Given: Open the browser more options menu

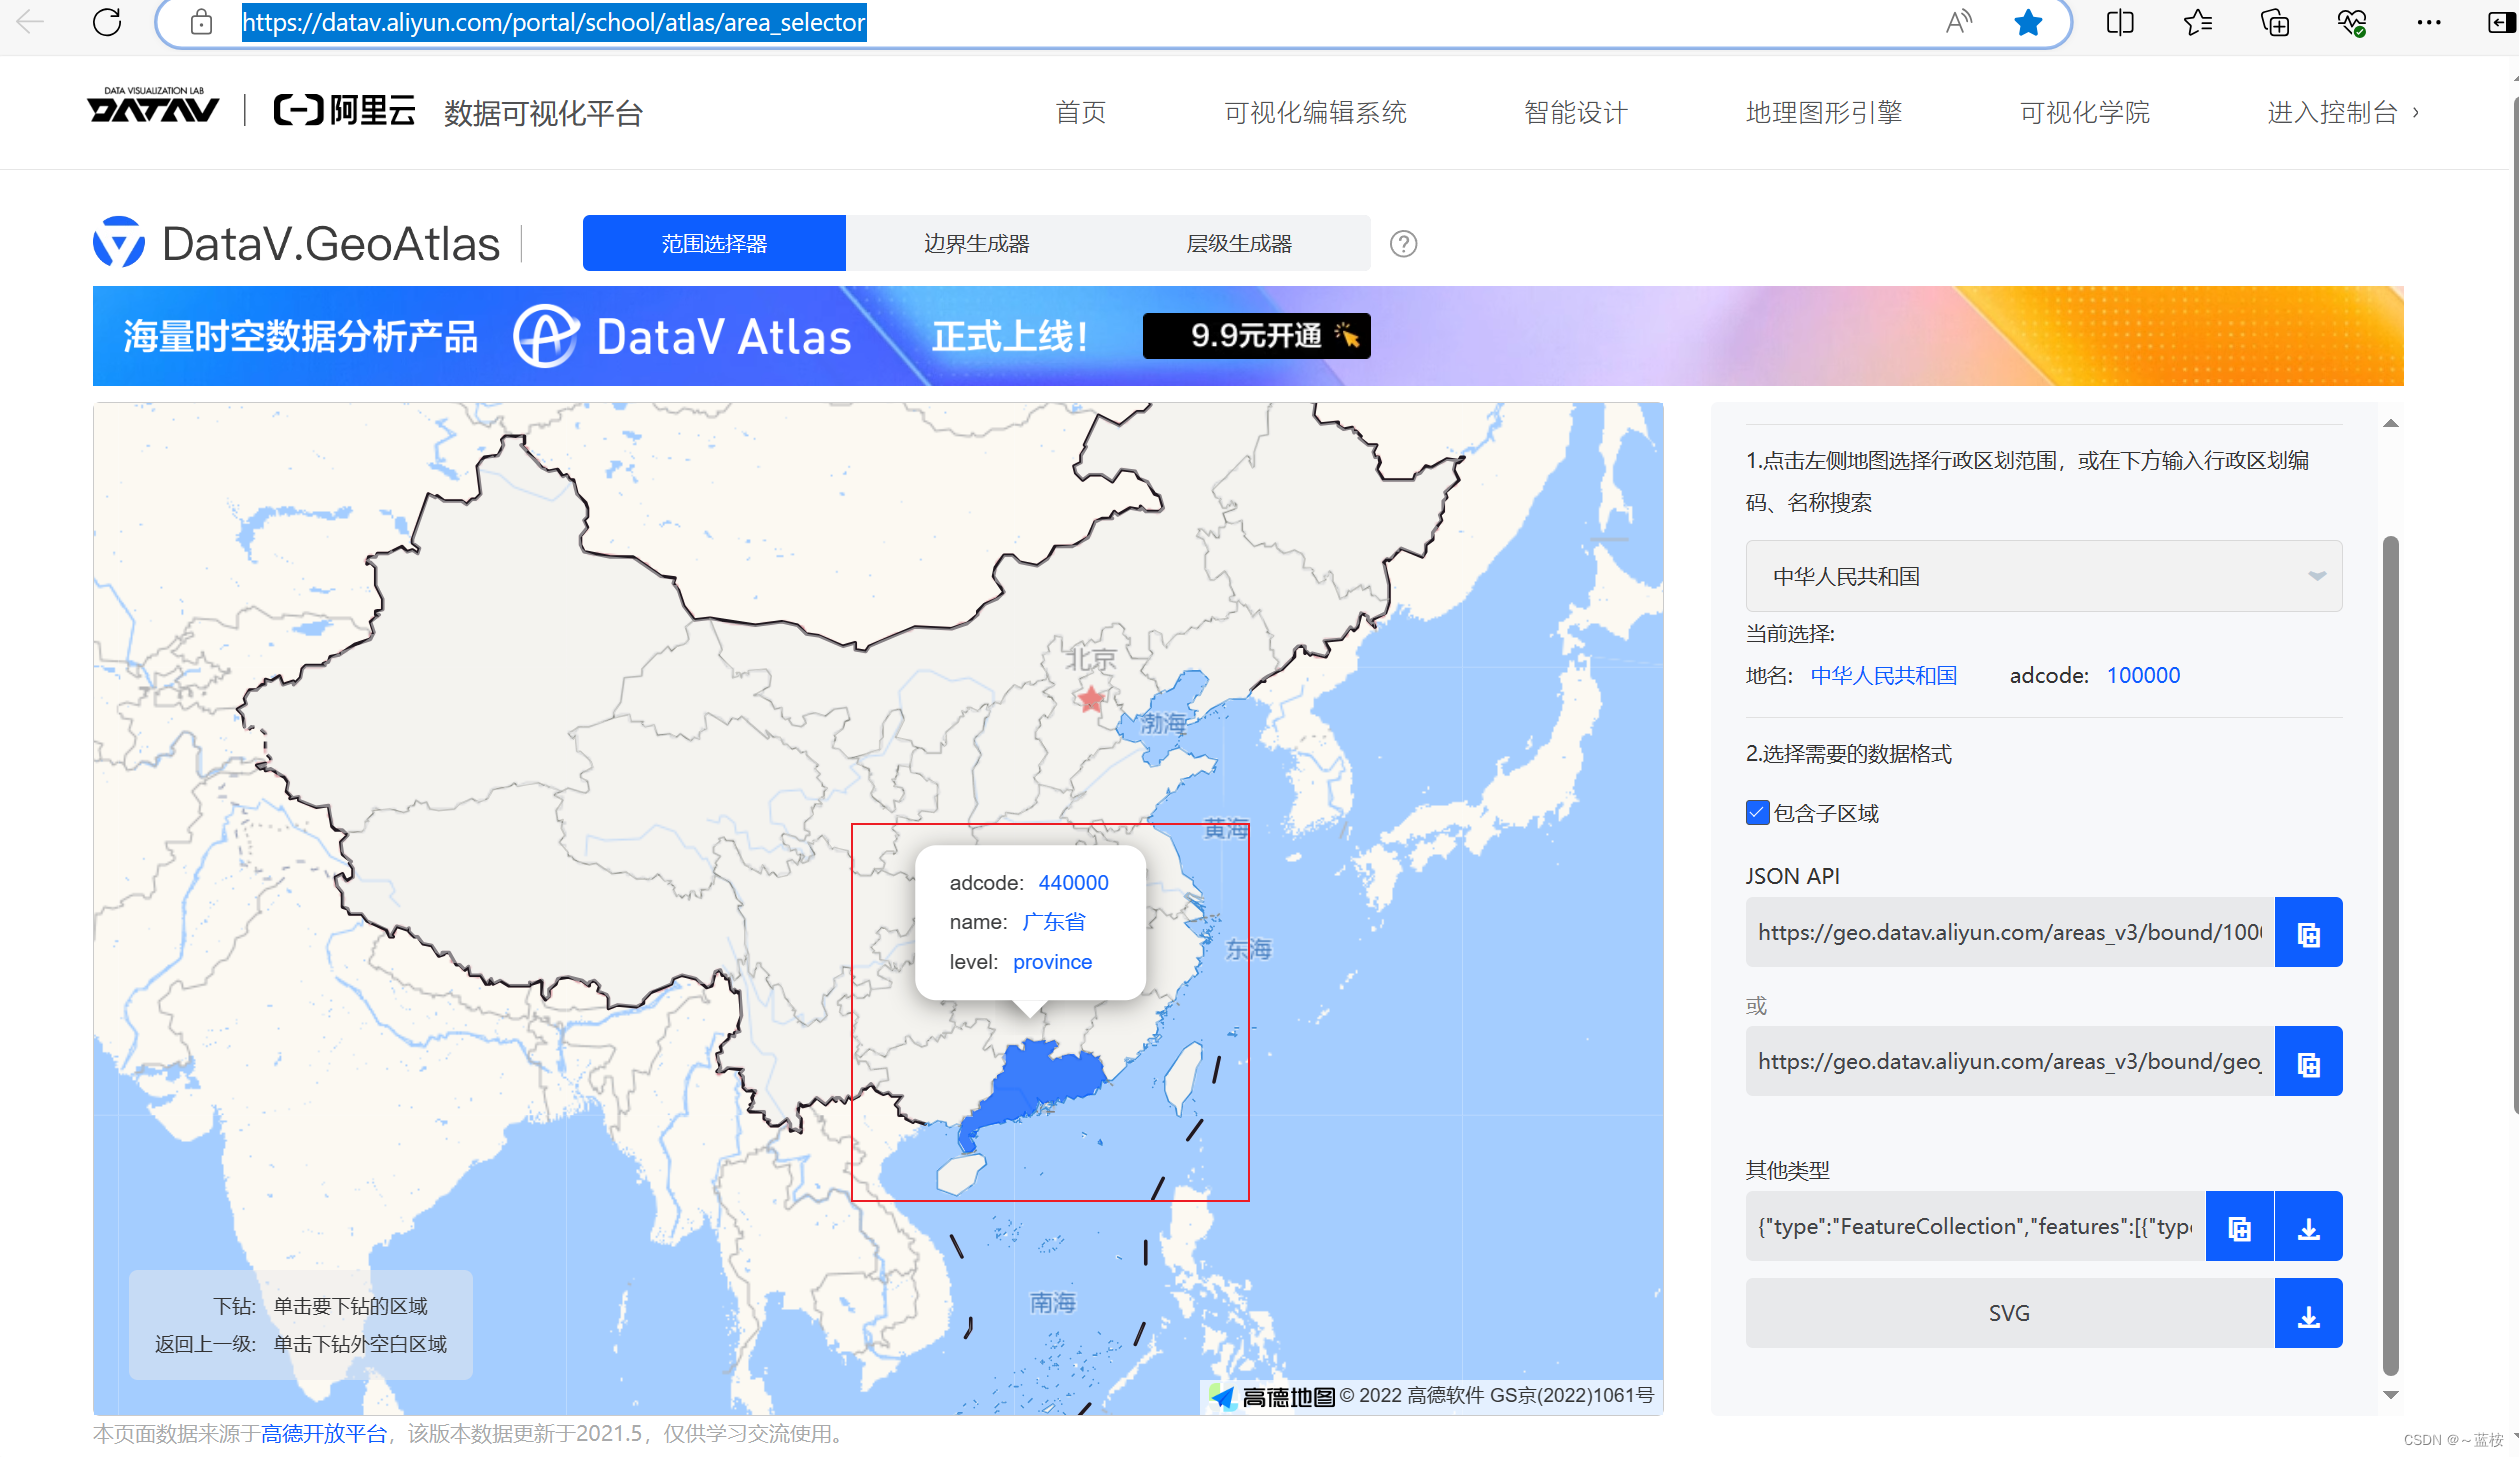Looking at the screenshot, I should coord(2428,22).
